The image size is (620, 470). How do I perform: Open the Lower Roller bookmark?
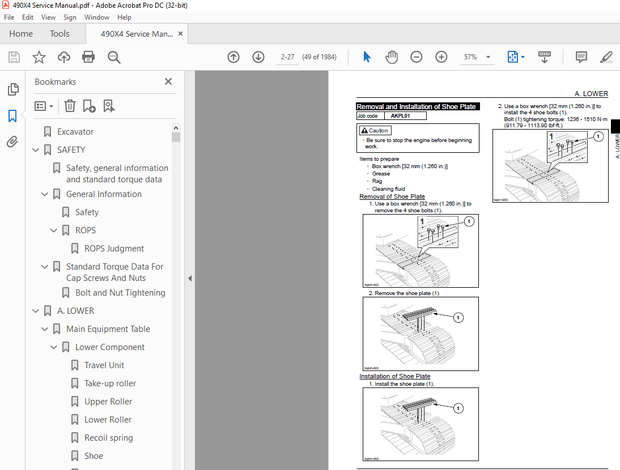tap(108, 420)
